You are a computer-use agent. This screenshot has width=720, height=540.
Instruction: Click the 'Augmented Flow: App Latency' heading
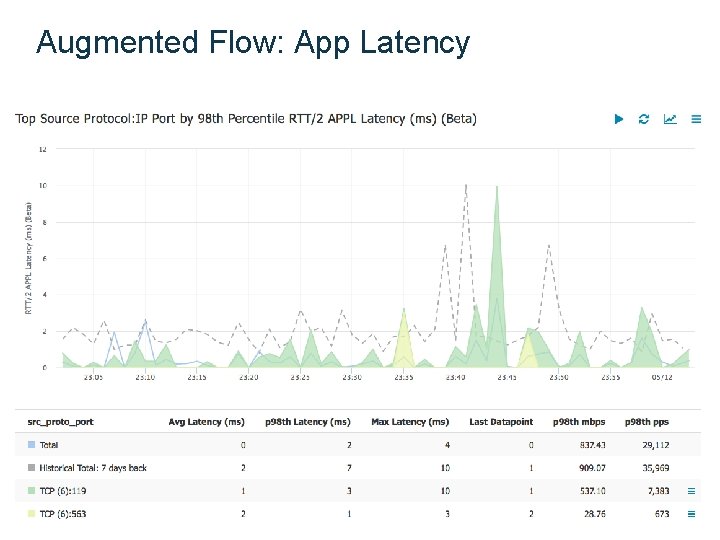point(253,43)
